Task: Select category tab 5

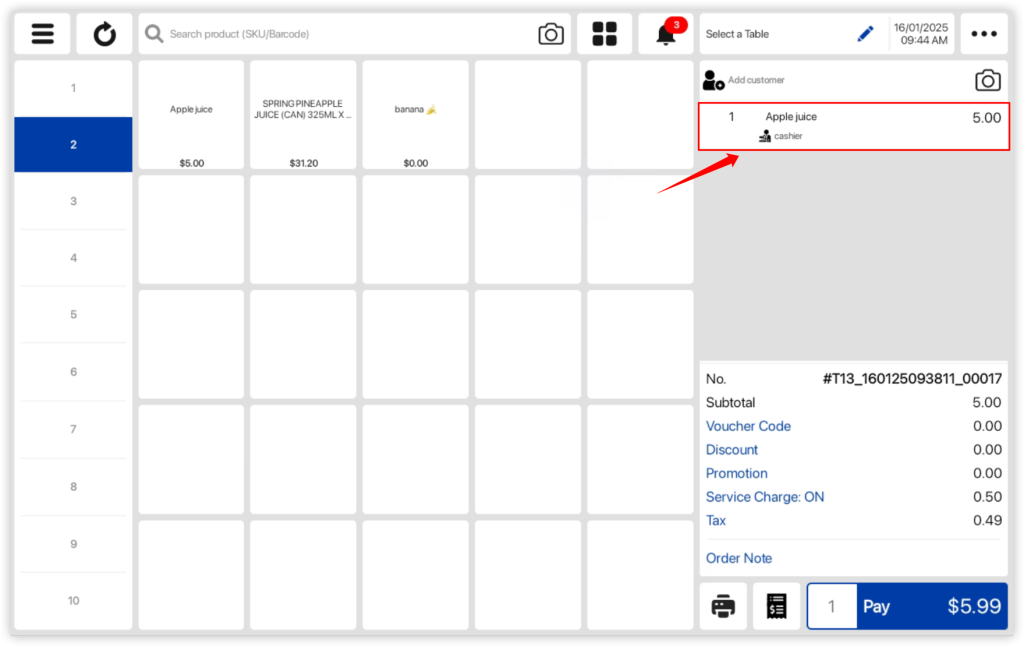Action: (73, 315)
